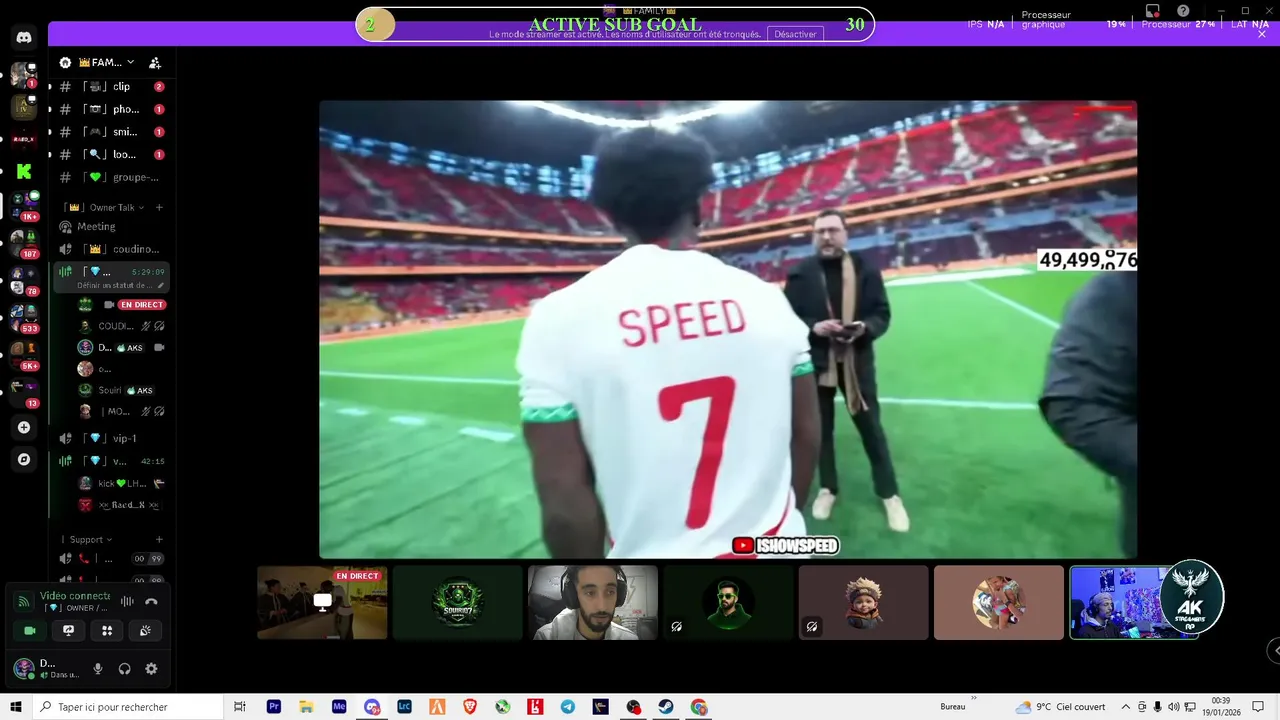This screenshot has height=720, width=1280.
Task: Select user kick LH... in voice channel
Action: 120,483
